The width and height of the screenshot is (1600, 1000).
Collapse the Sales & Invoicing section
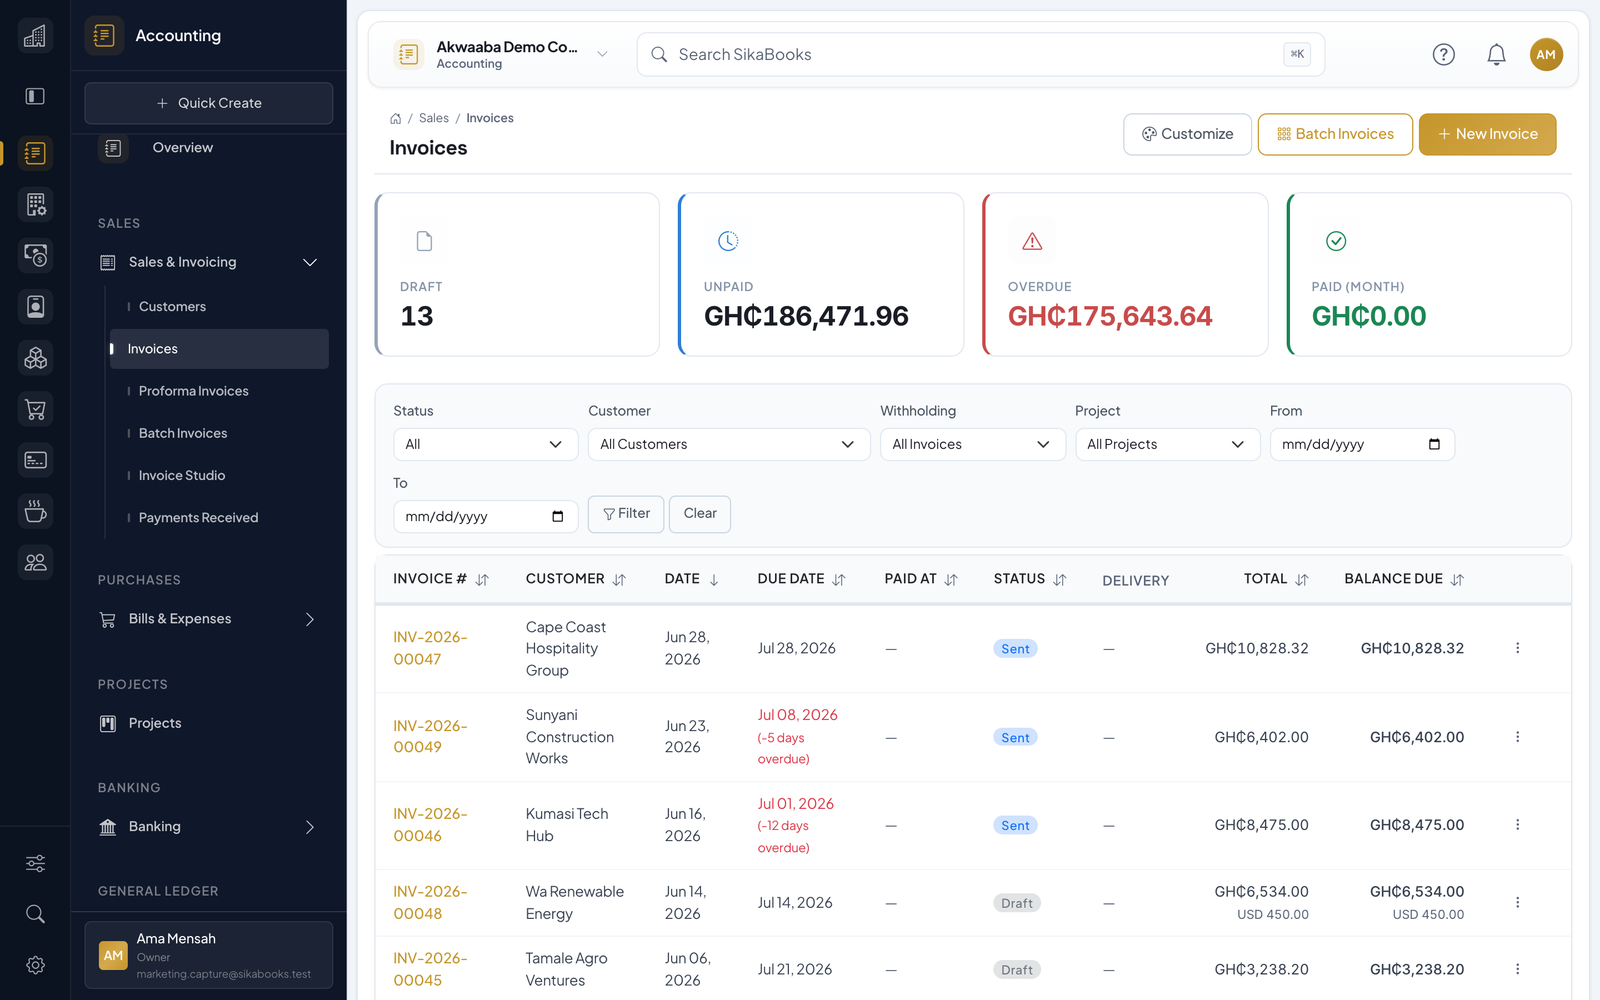point(208,262)
